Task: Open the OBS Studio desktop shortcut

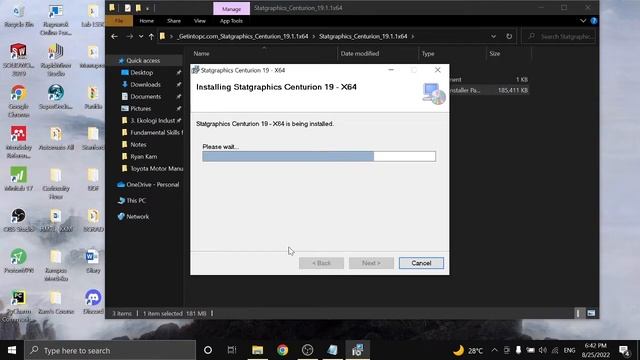Action: (x=18, y=220)
